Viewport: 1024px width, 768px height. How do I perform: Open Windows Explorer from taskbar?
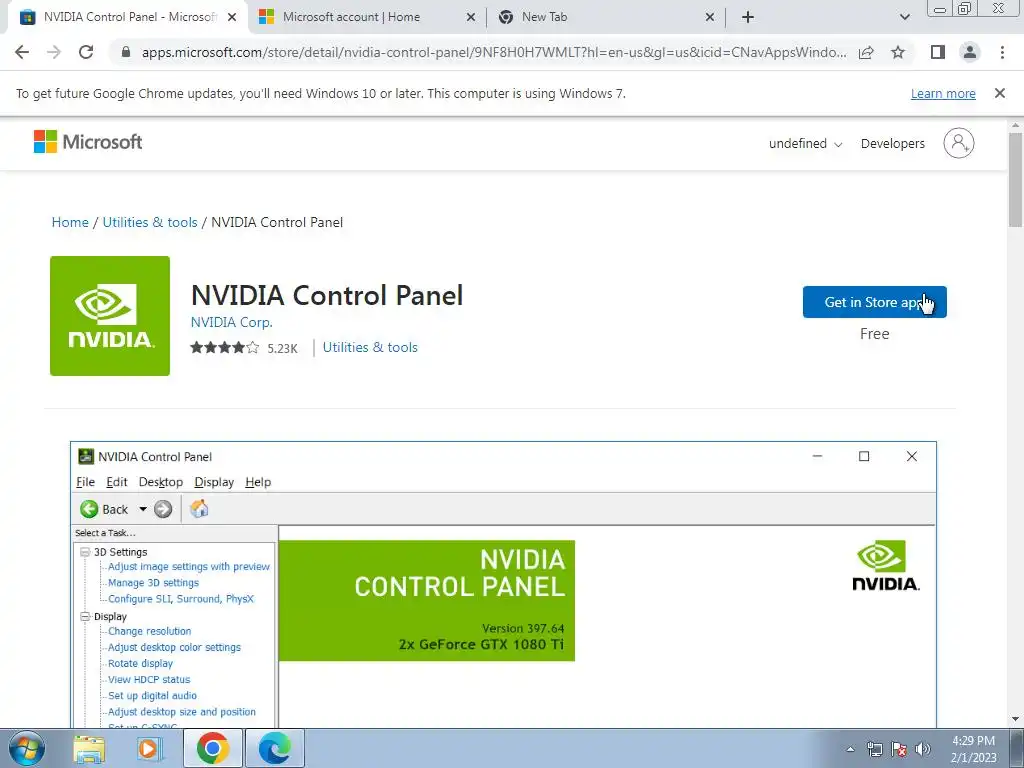(89, 748)
